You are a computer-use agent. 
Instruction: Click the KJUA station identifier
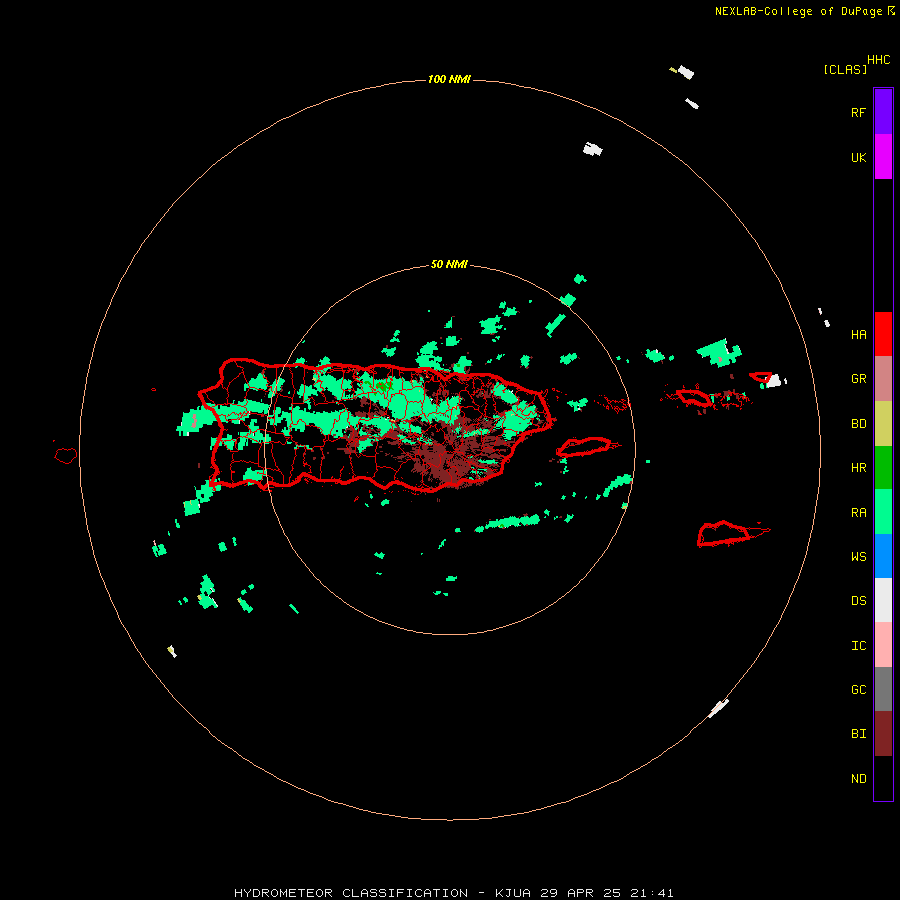click(513, 893)
